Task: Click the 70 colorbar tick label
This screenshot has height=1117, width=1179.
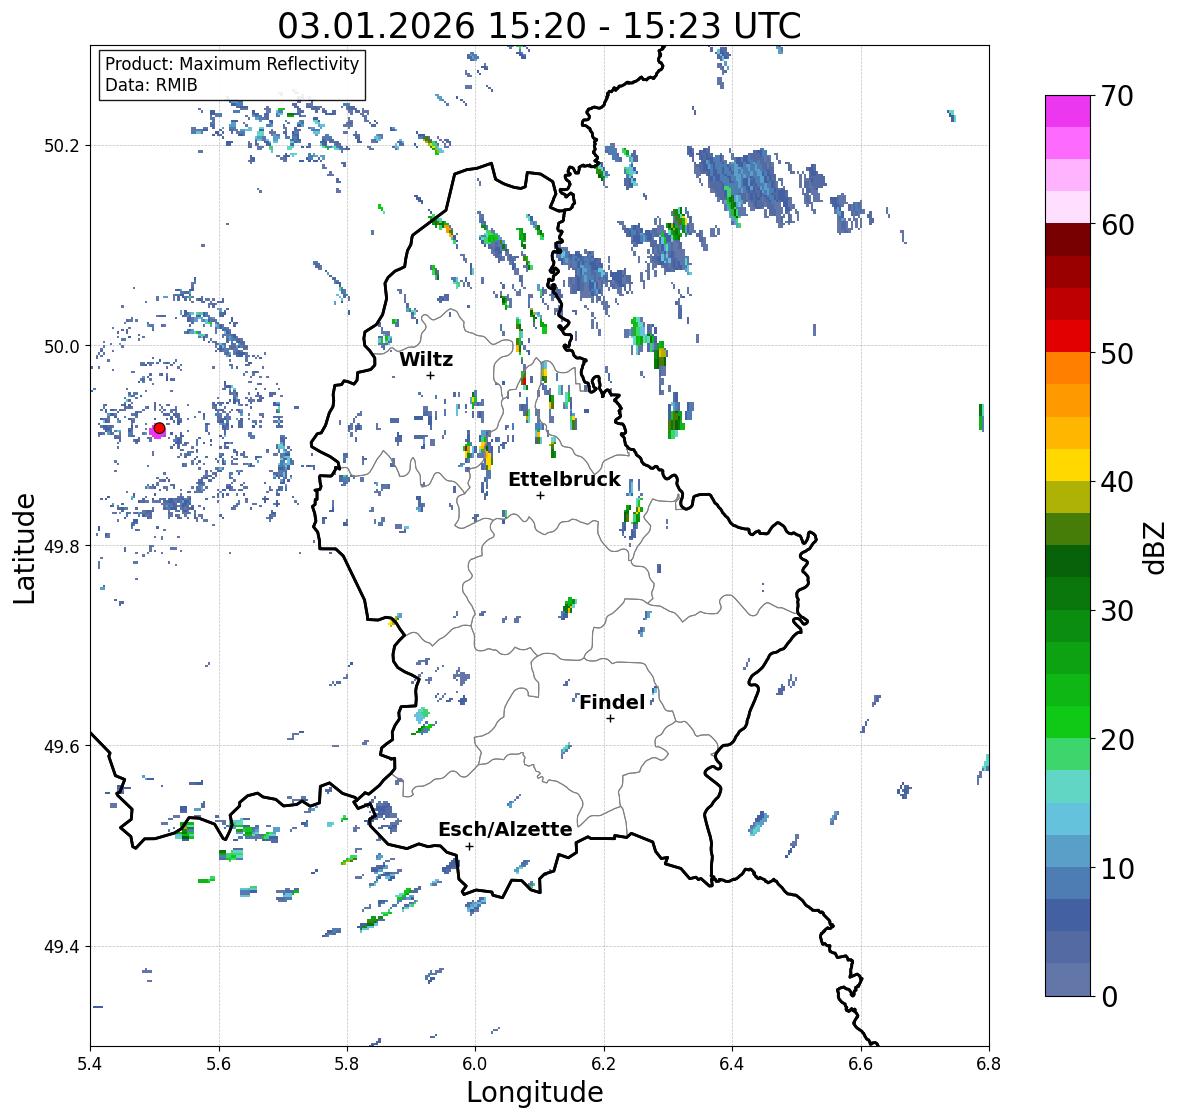Action: (x=1117, y=96)
